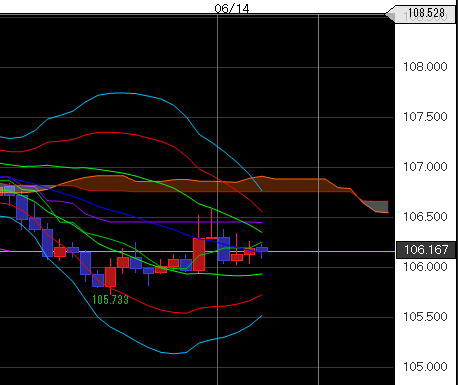
Task: Click the orange horizontal current price line
Action: [197, 251]
